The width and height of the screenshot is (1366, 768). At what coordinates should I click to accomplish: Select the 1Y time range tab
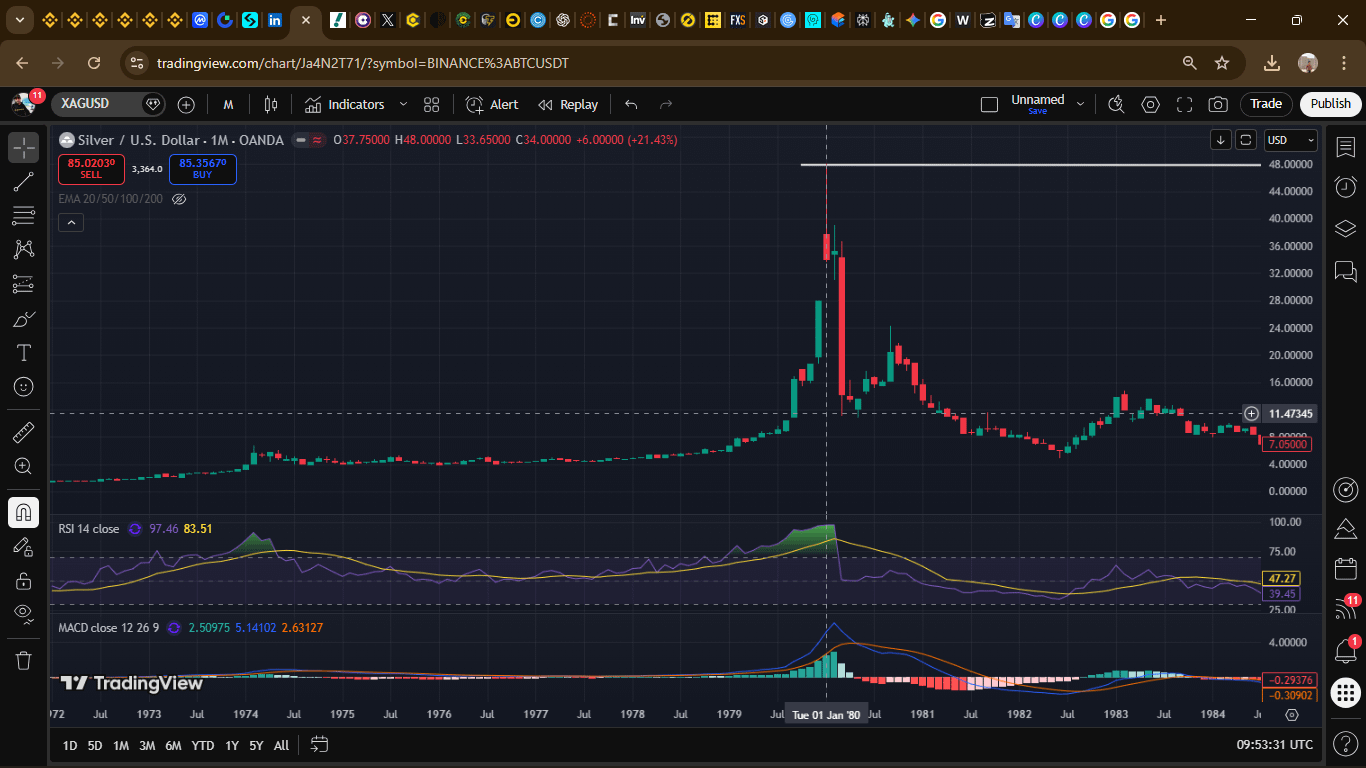(232, 745)
